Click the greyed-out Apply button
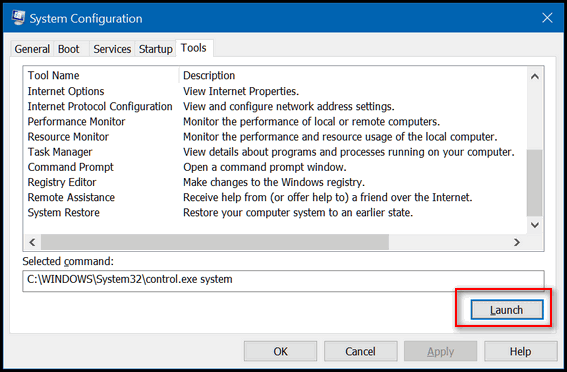 point(440,351)
